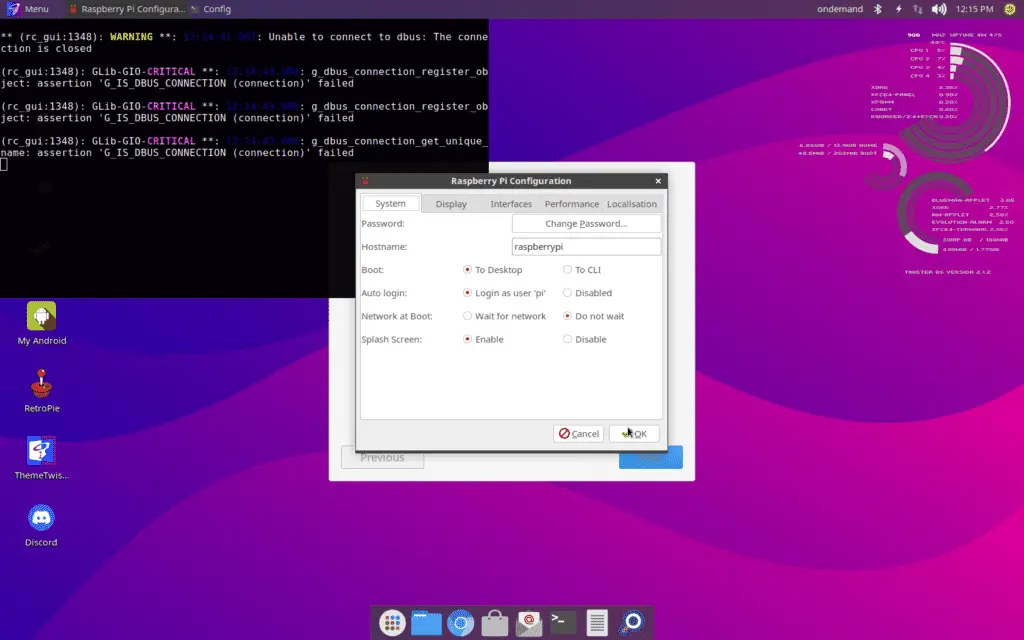Open the ThemeTwister desktop icon

point(41,458)
